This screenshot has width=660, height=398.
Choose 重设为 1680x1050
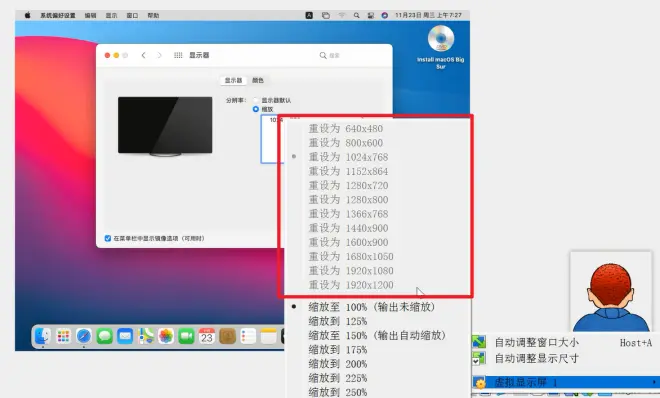(351, 257)
